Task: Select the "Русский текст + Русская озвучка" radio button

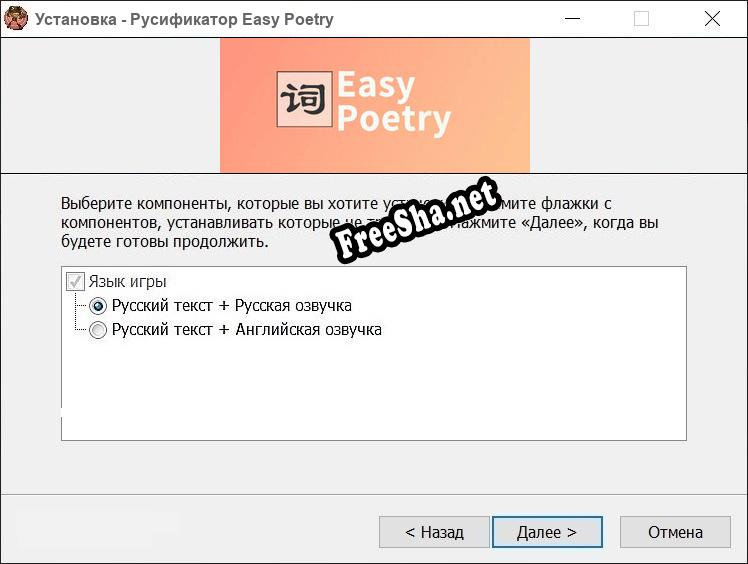Action: pyautogui.click(x=98, y=306)
